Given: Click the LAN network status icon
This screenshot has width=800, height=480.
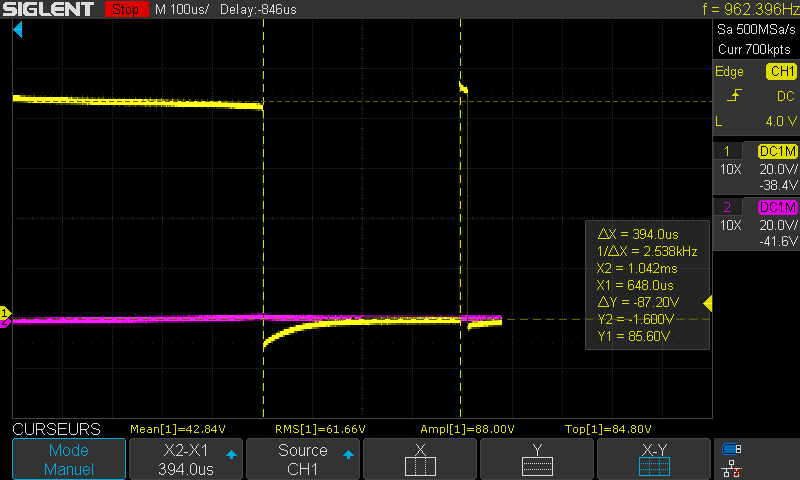Looking at the screenshot, I should [x=732, y=468].
